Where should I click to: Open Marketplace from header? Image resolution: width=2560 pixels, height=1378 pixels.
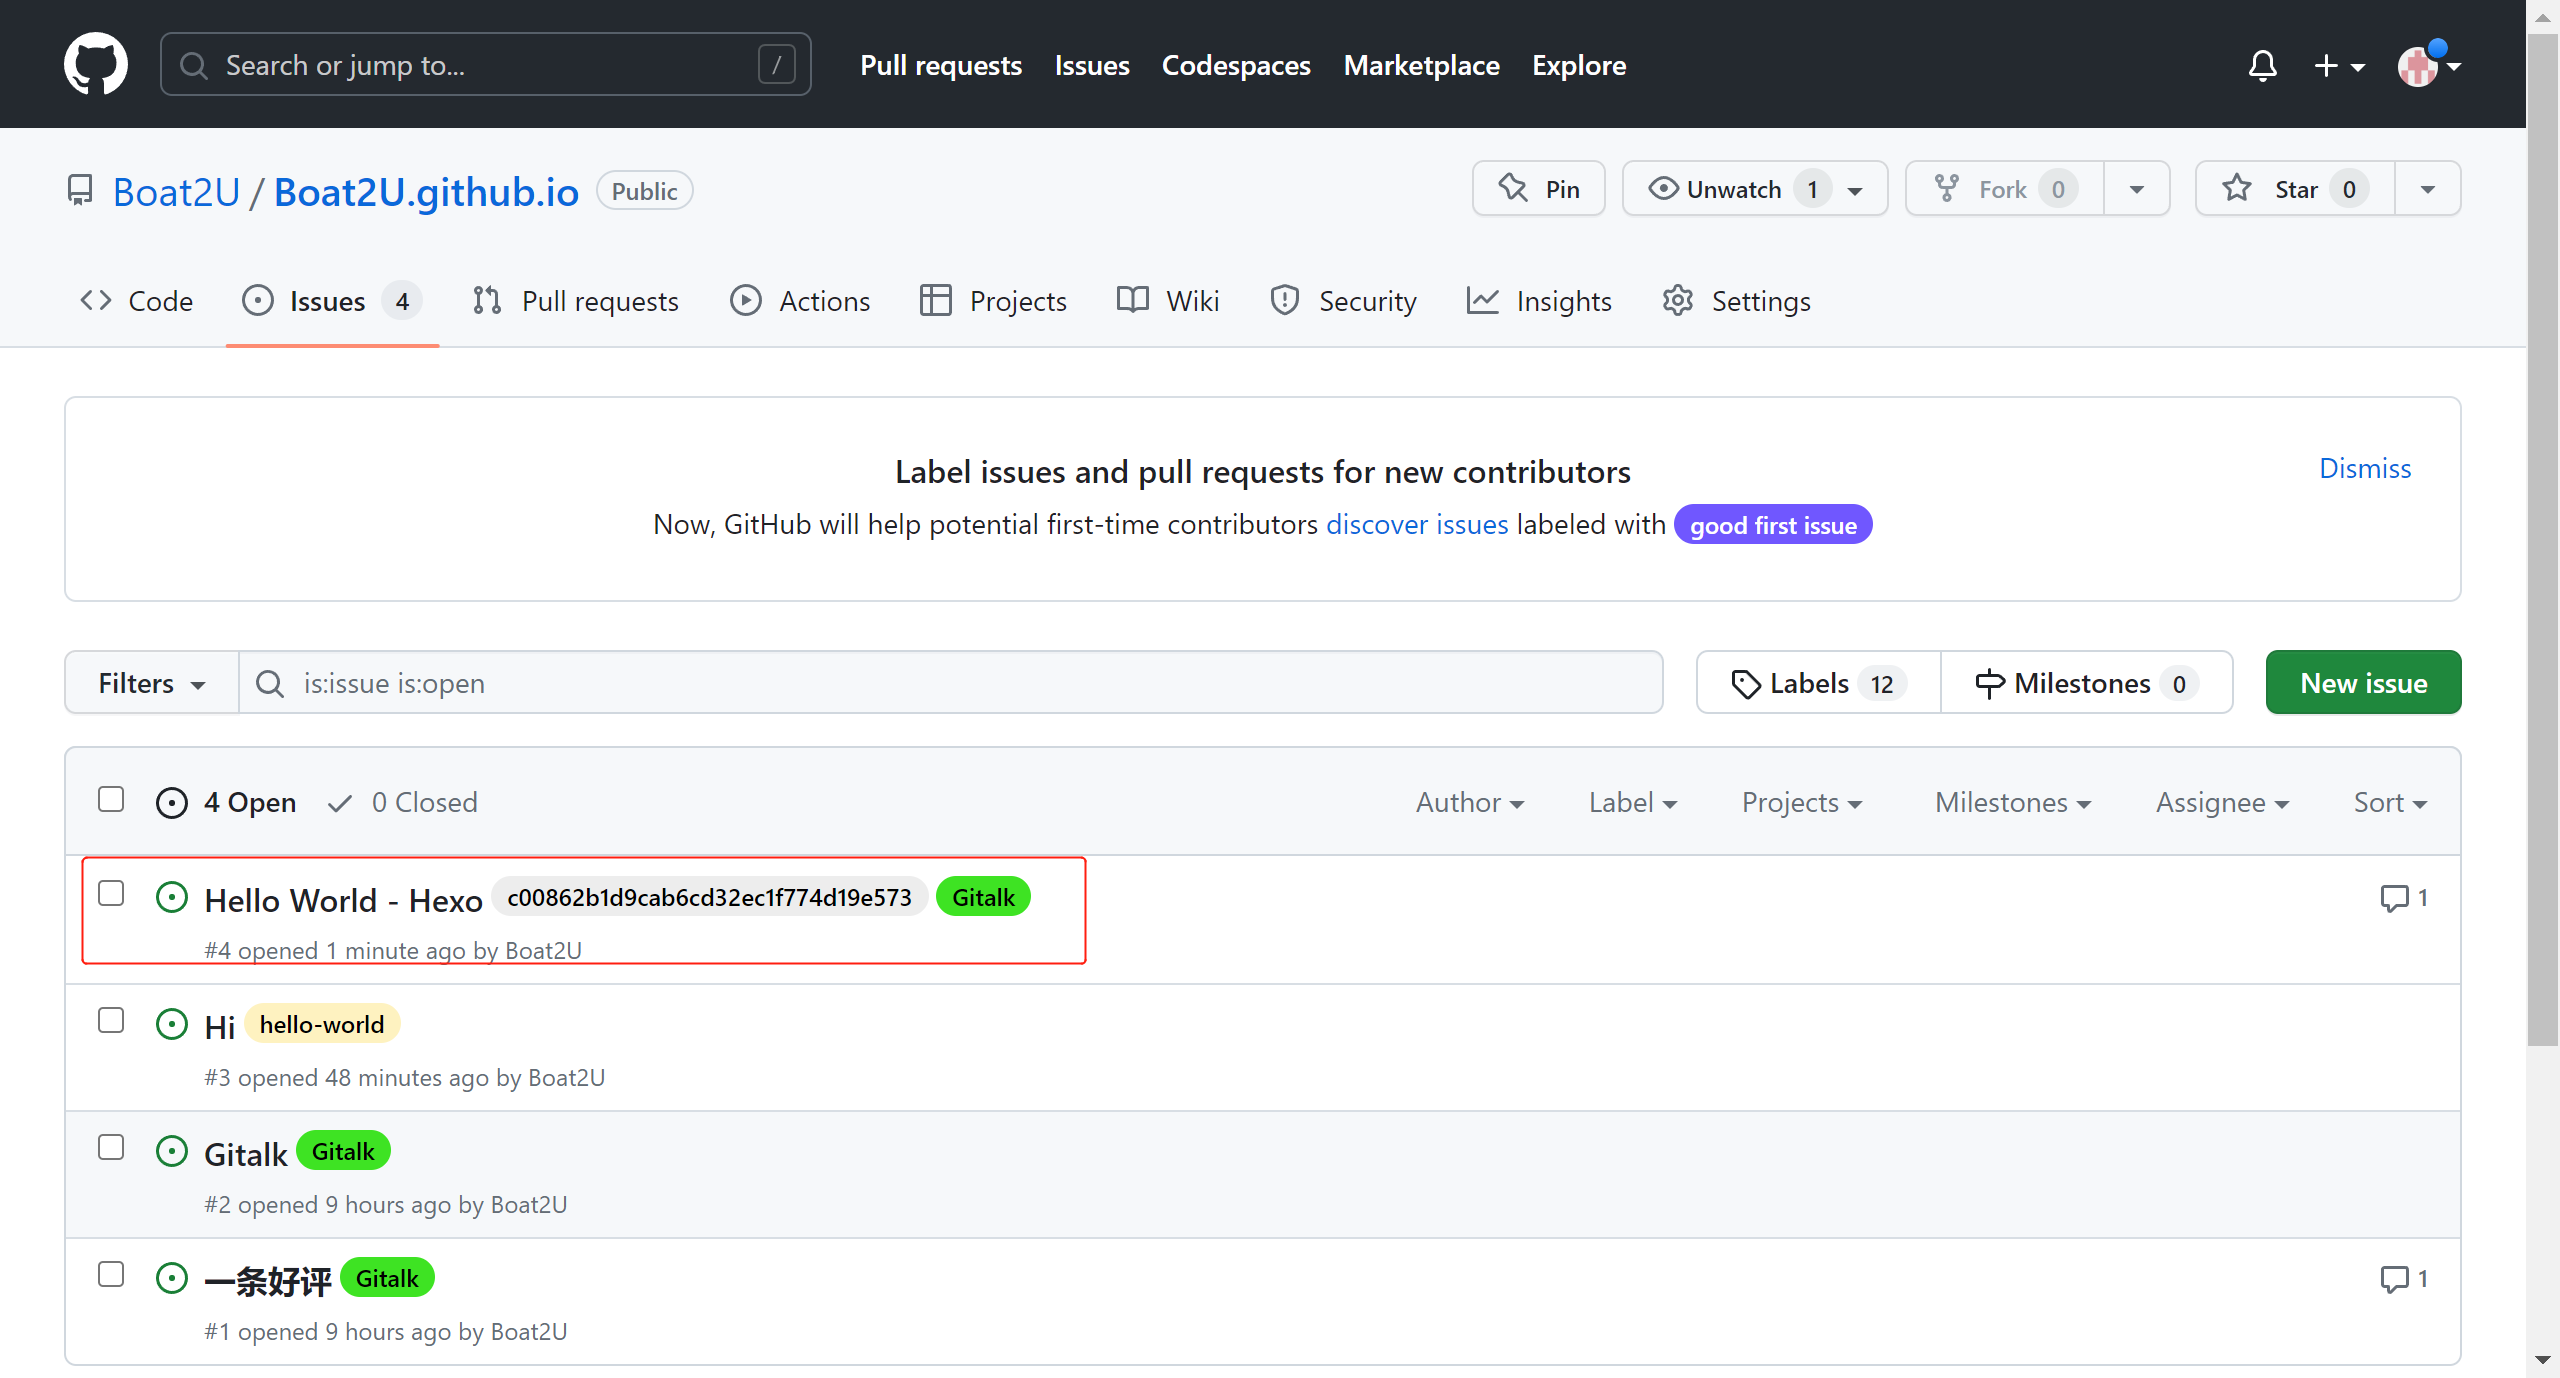1421,65
